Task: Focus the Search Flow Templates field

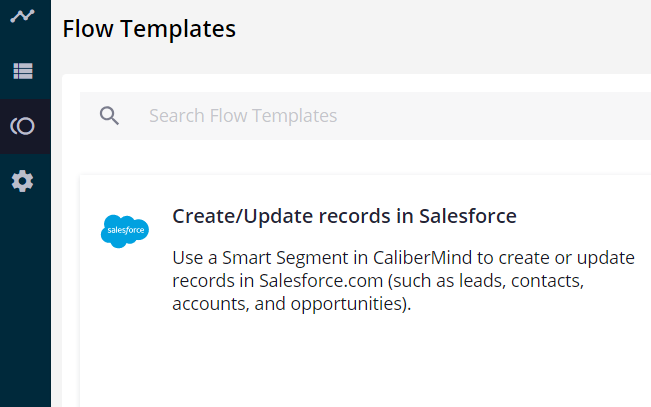Action: tap(390, 116)
